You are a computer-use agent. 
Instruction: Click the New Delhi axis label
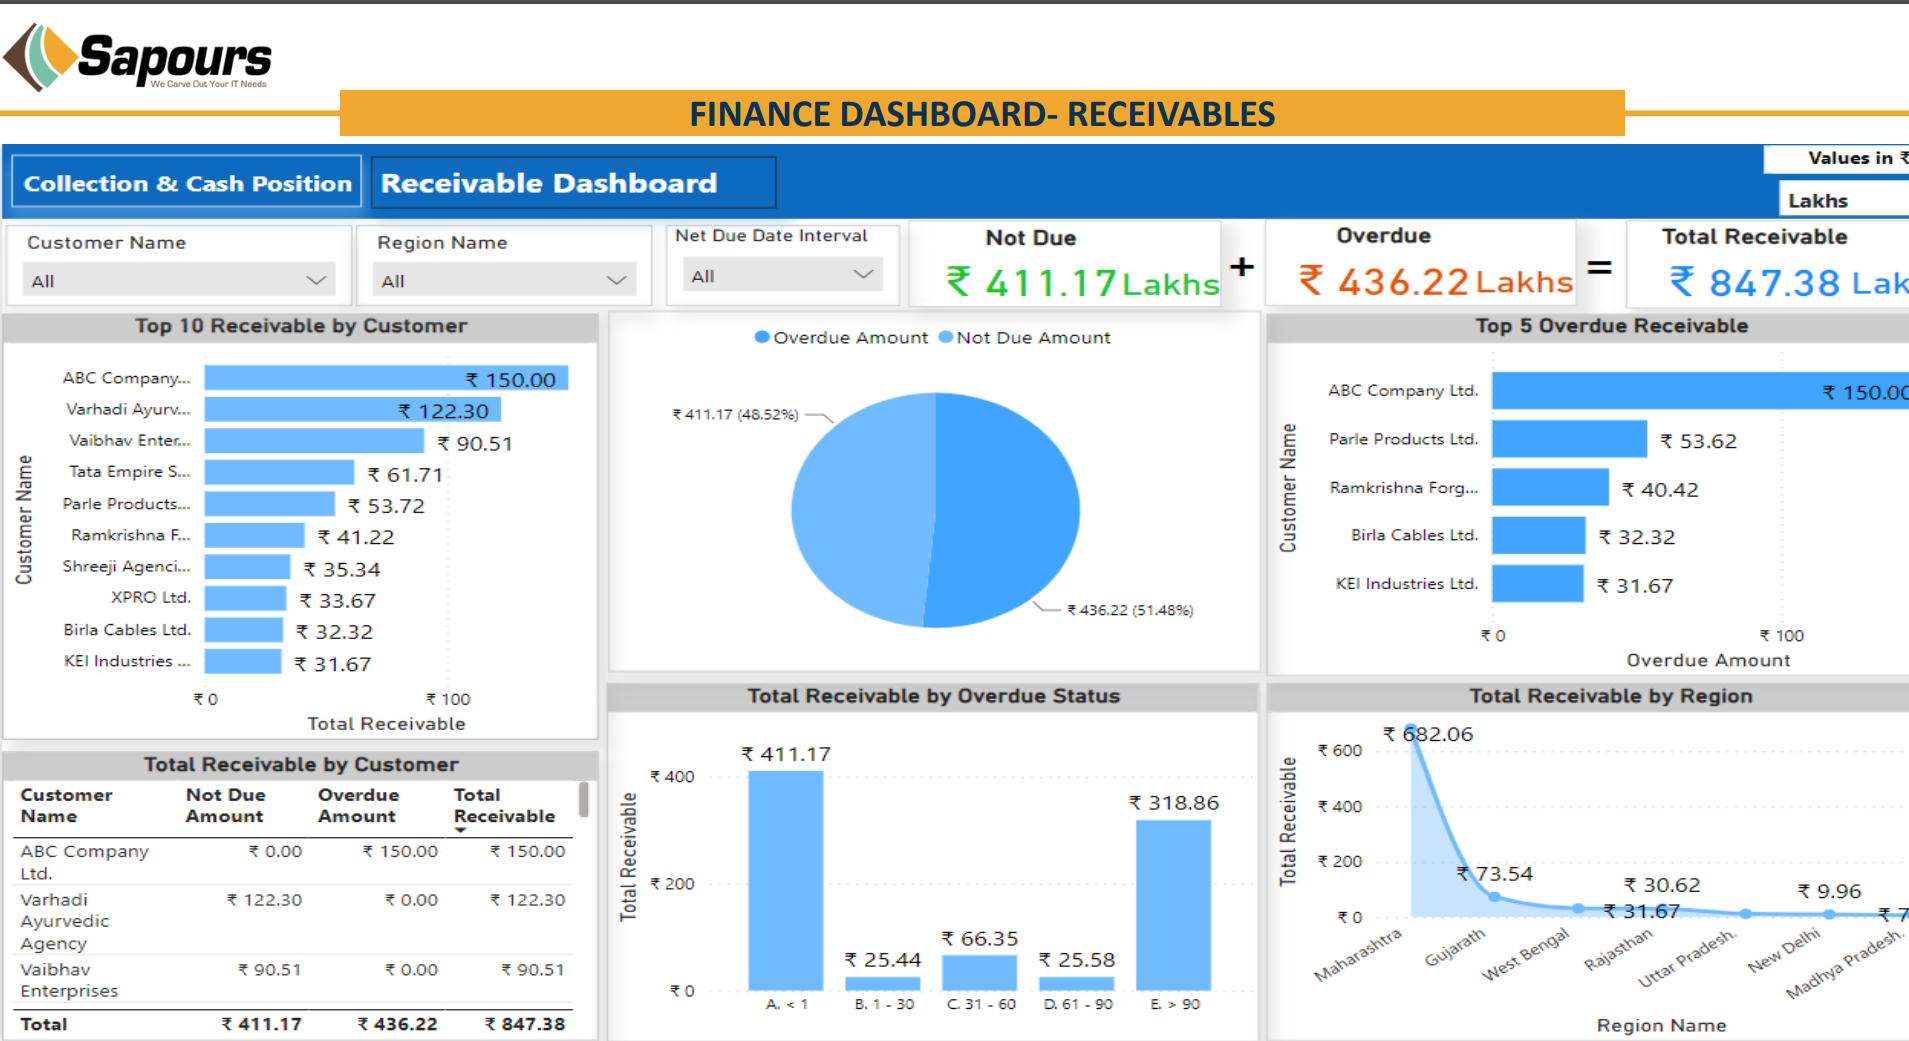tap(1783, 950)
